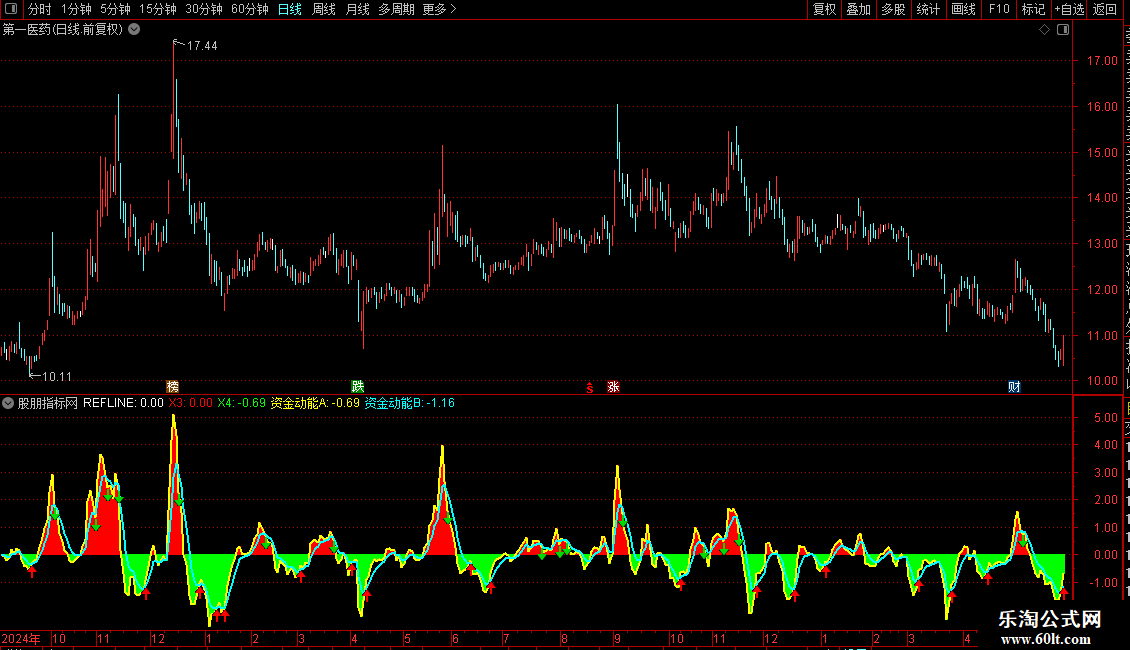Click the 榜 marker on the price chart
The width and height of the screenshot is (1130, 650).
(x=172, y=386)
